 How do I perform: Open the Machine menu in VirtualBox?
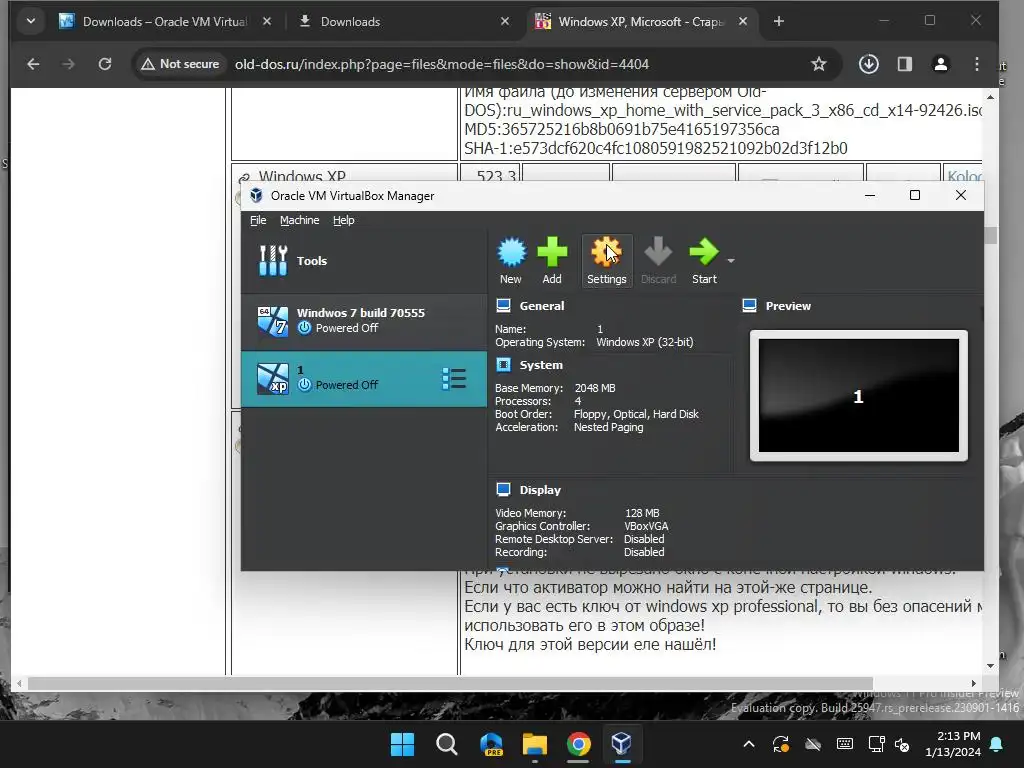coord(299,220)
